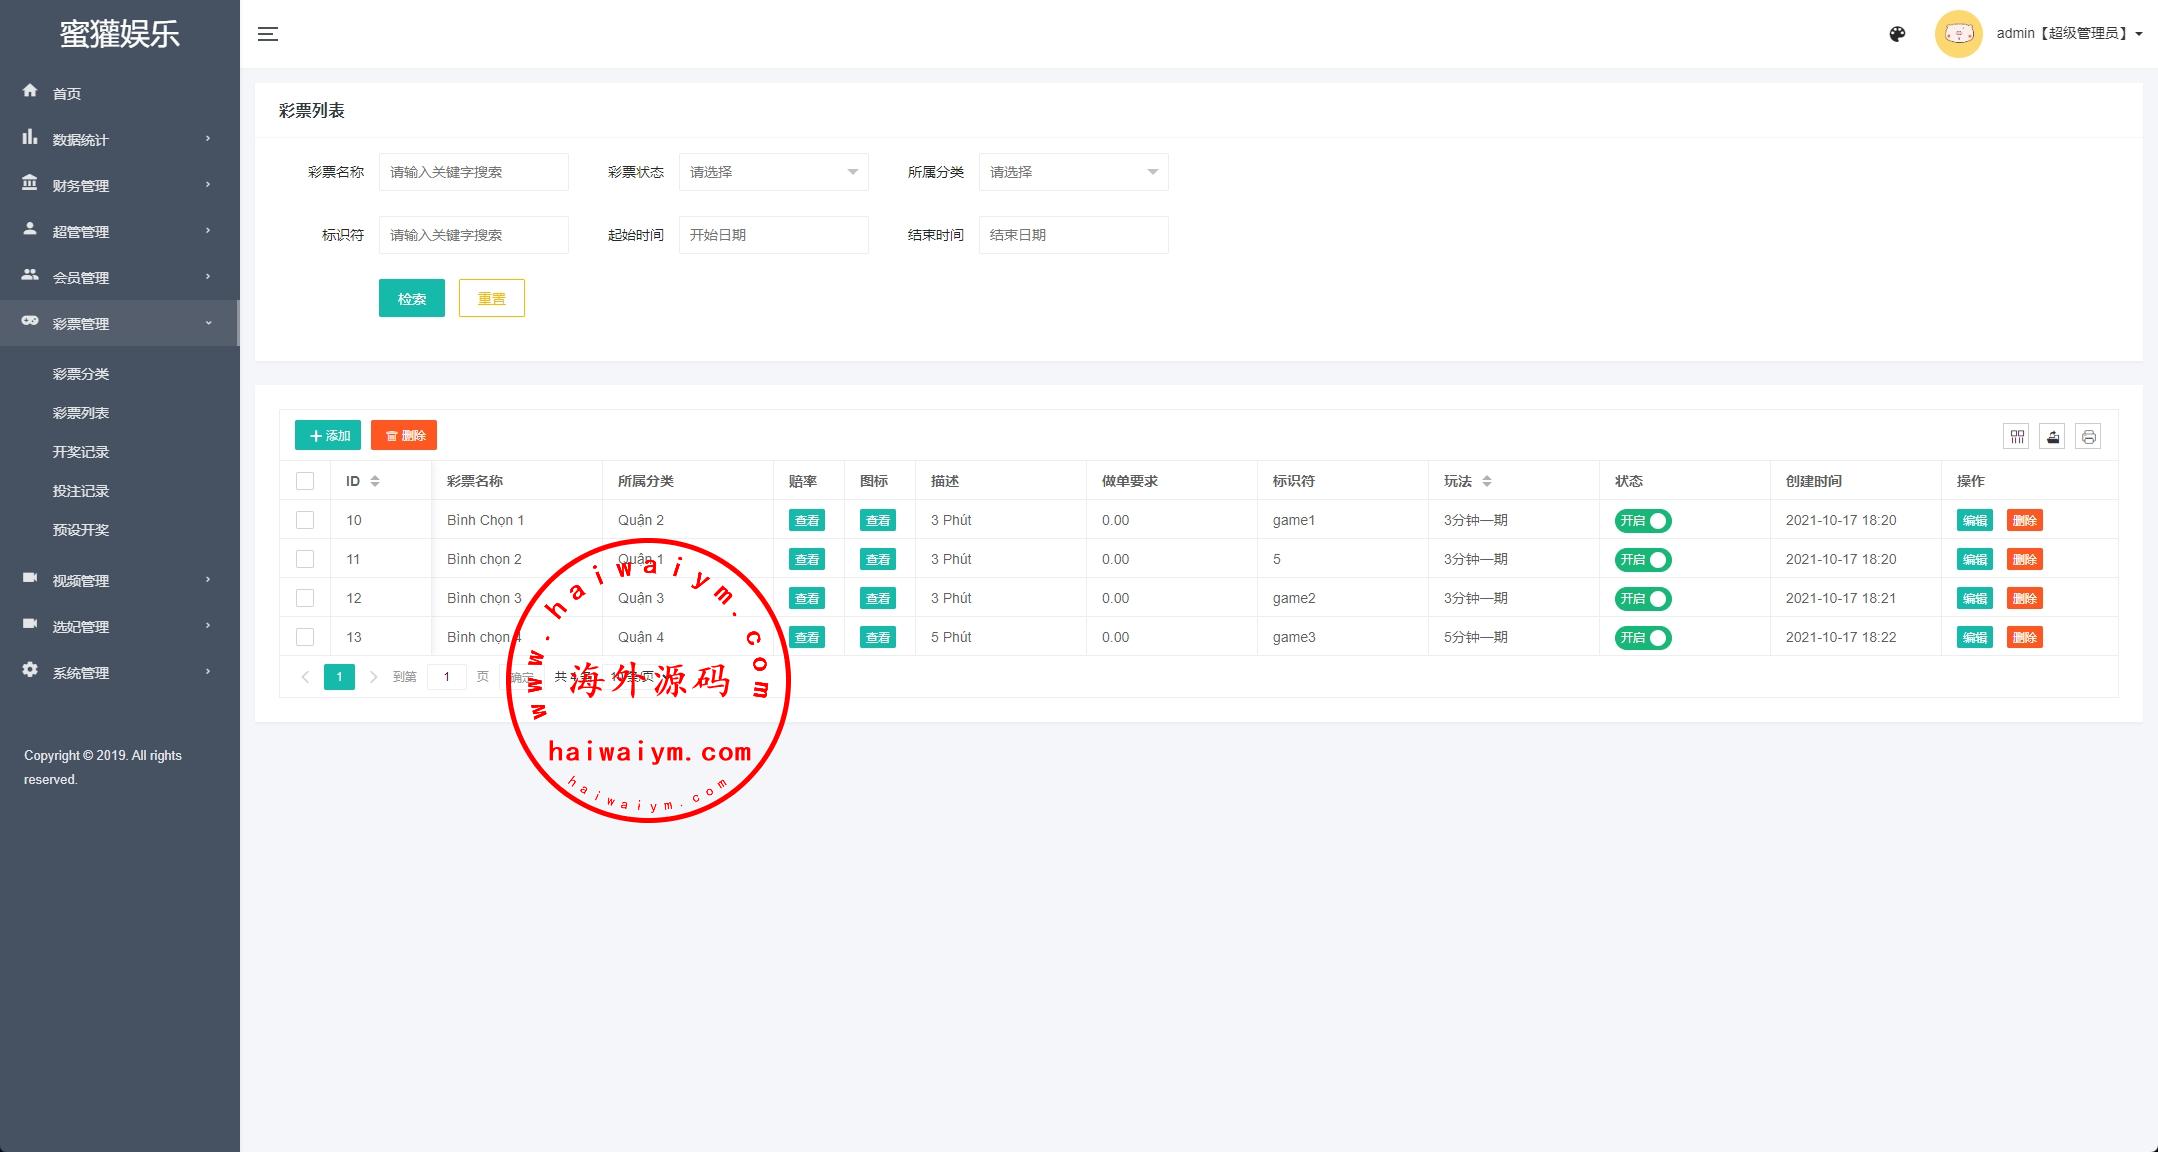Screen dimensions: 2158x1152
Task: Toggle 开启 status for Bình Chọn 1
Action: tap(1643, 520)
